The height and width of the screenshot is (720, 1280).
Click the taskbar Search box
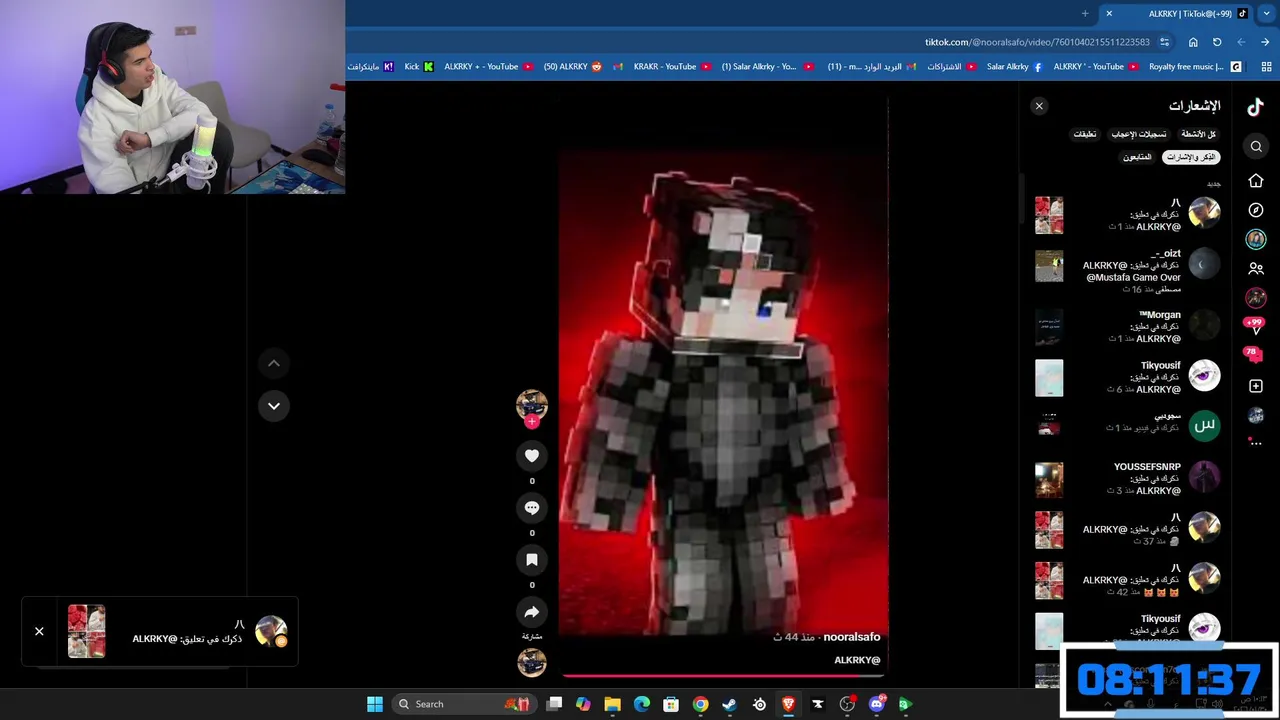[463, 704]
